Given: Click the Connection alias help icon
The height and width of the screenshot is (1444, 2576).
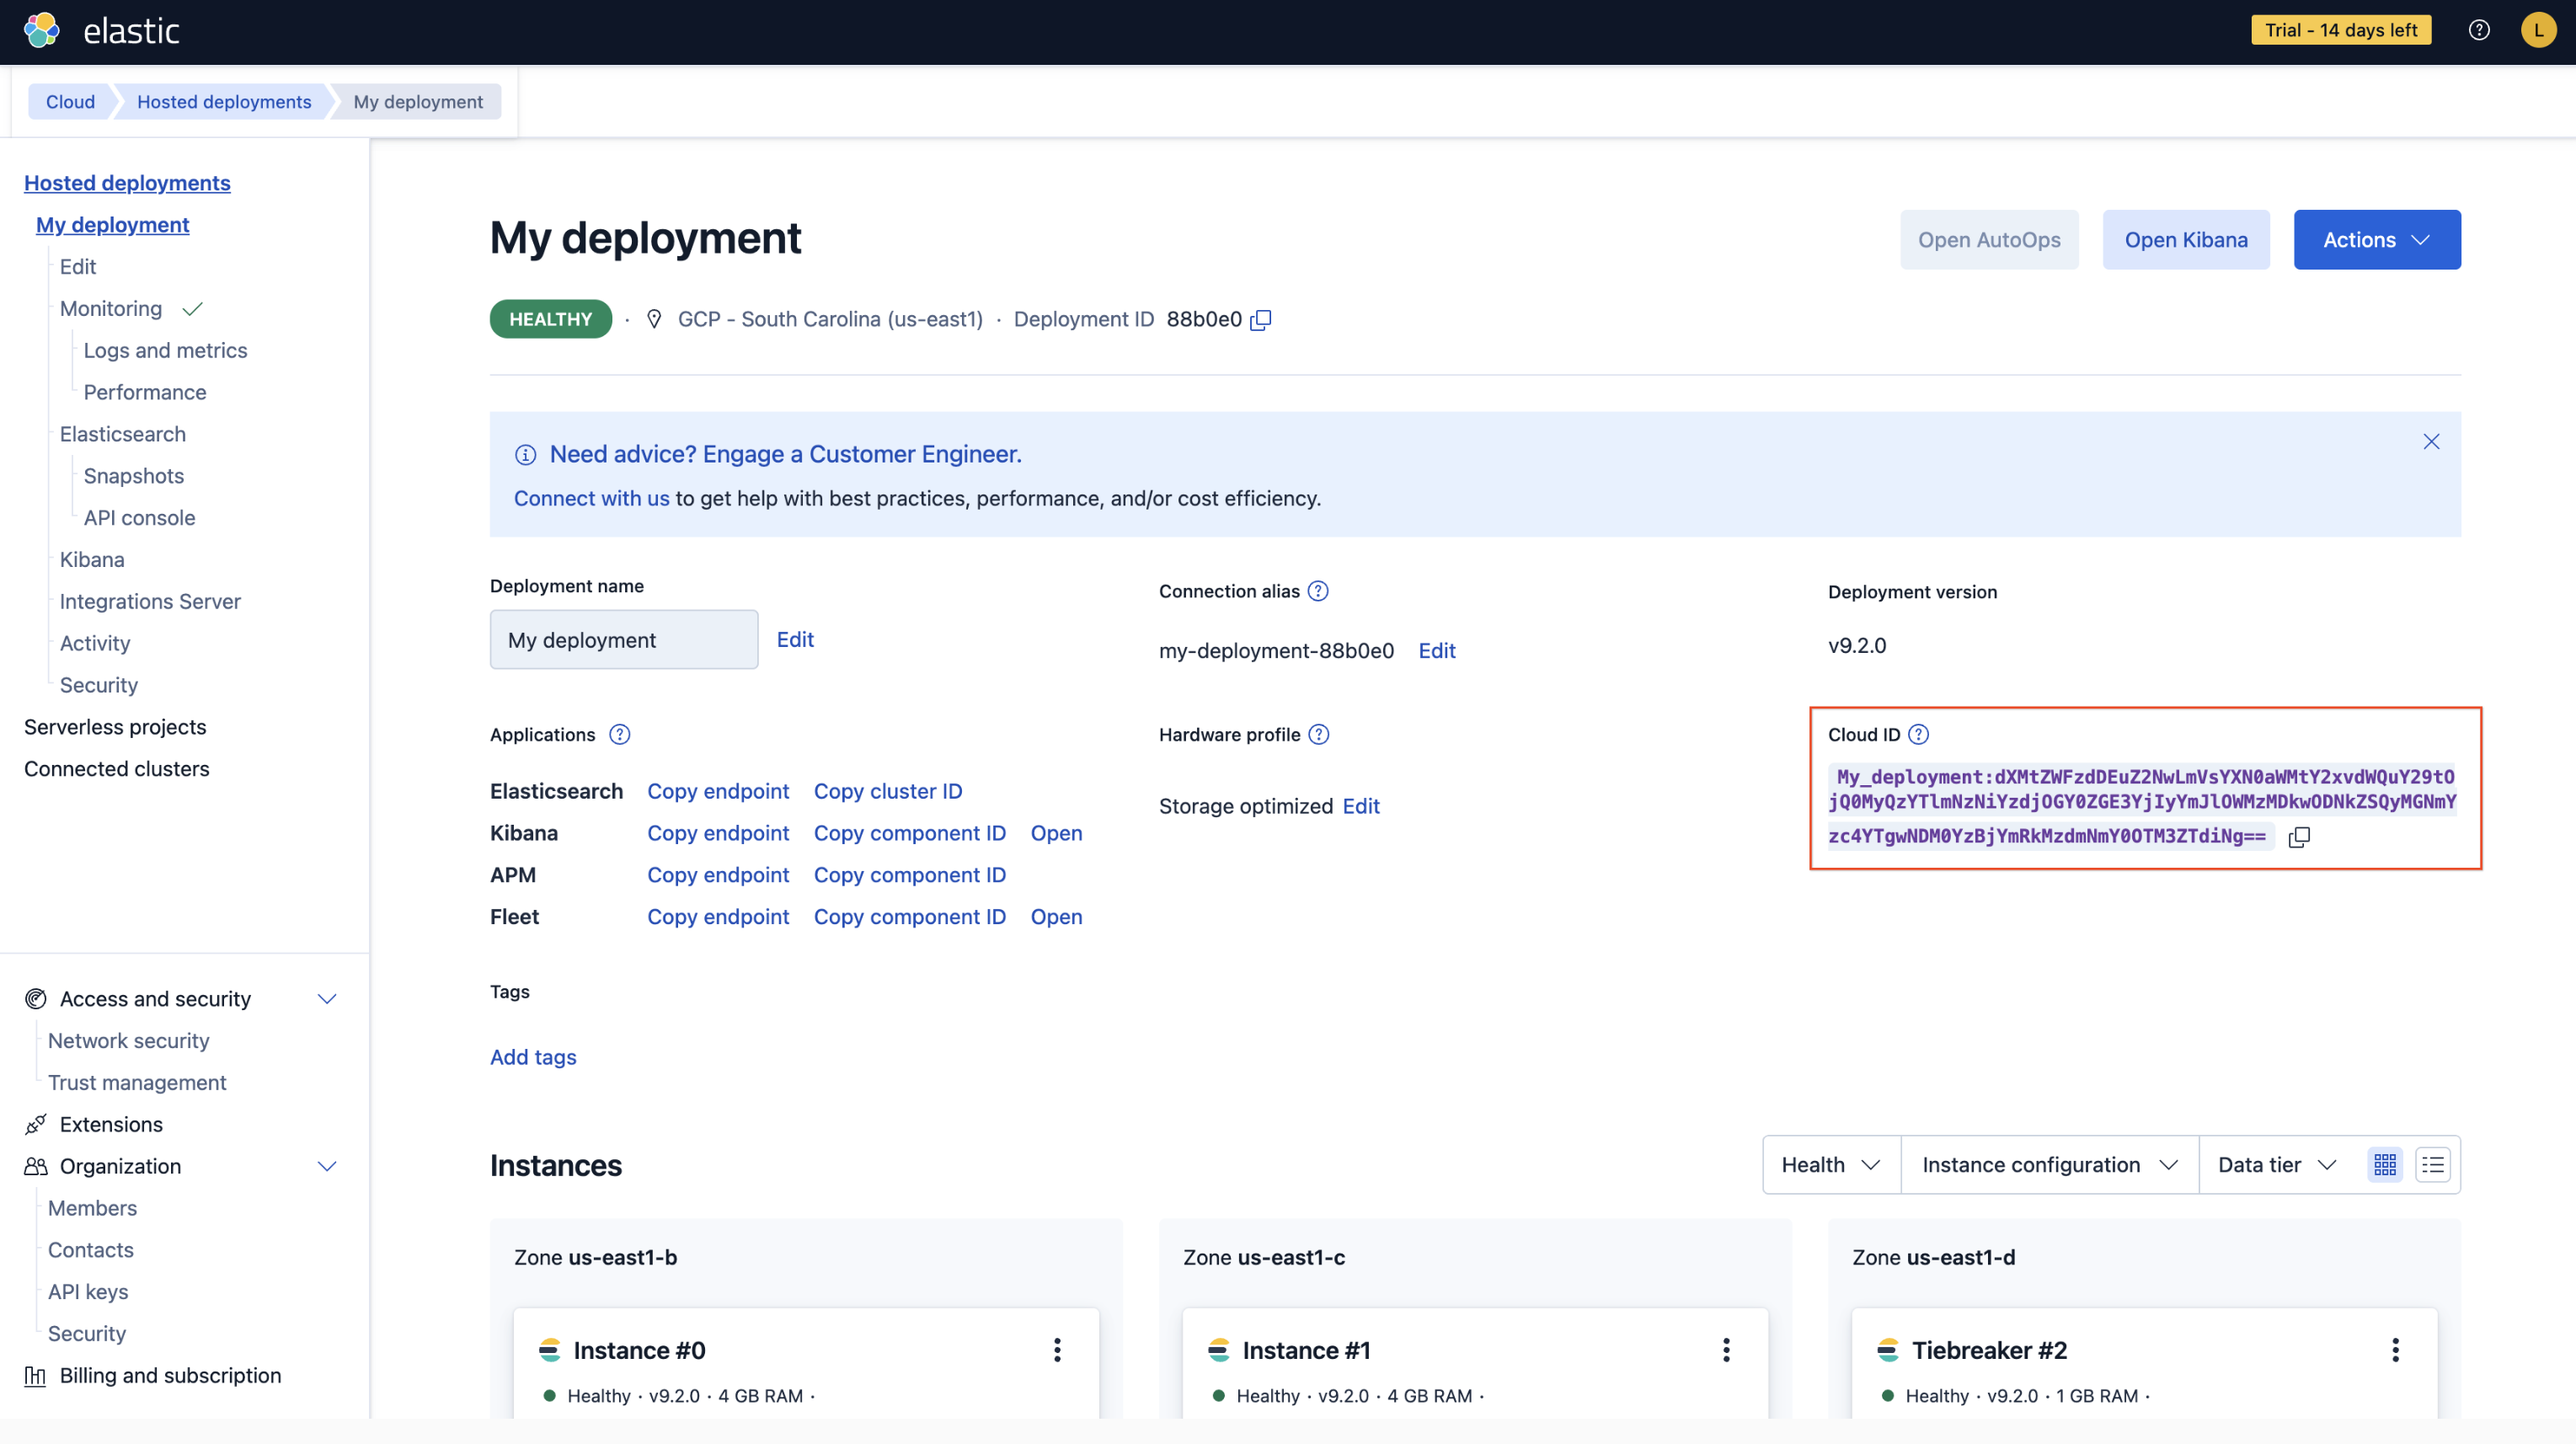Looking at the screenshot, I should 1318,591.
